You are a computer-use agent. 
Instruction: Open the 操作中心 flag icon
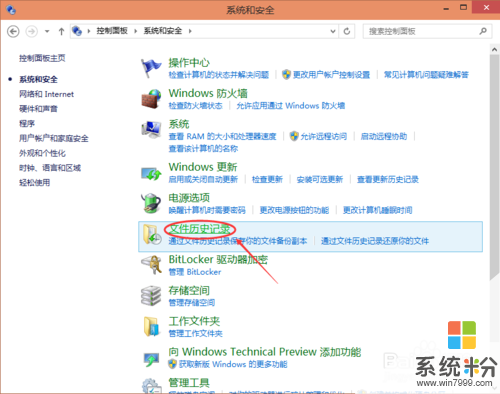[x=151, y=68]
